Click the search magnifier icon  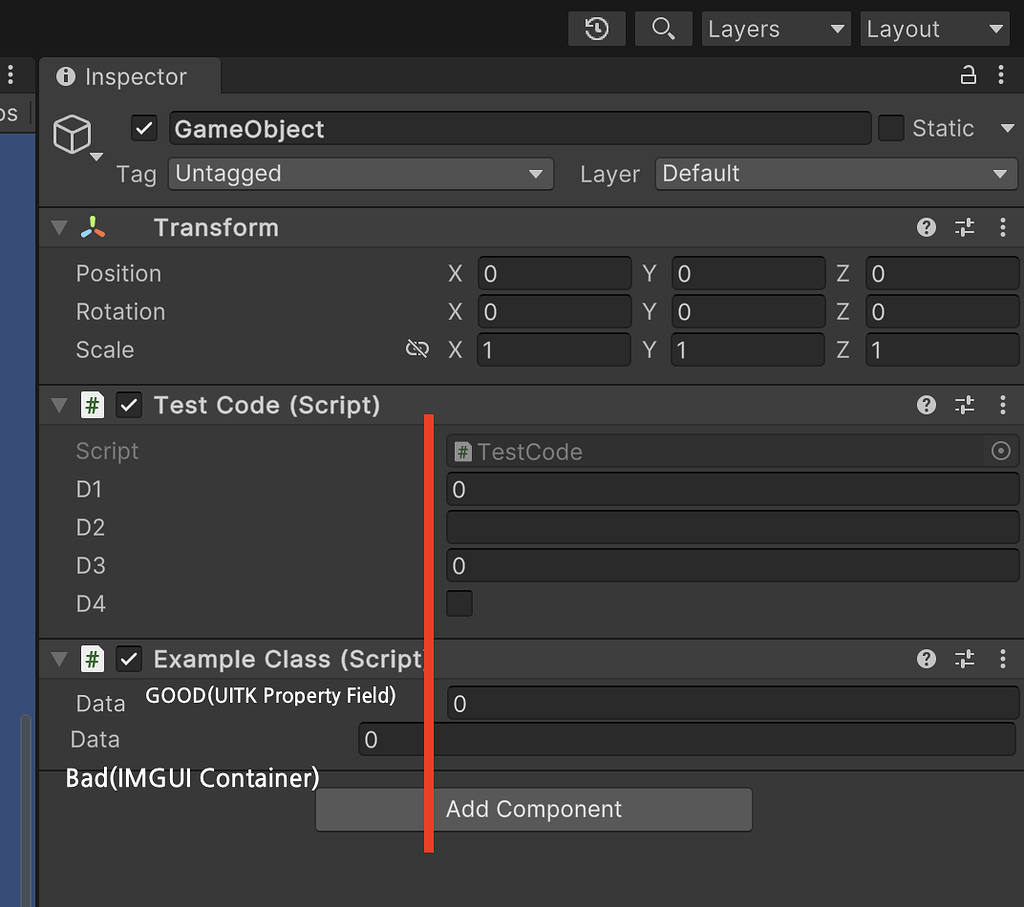[663, 29]
